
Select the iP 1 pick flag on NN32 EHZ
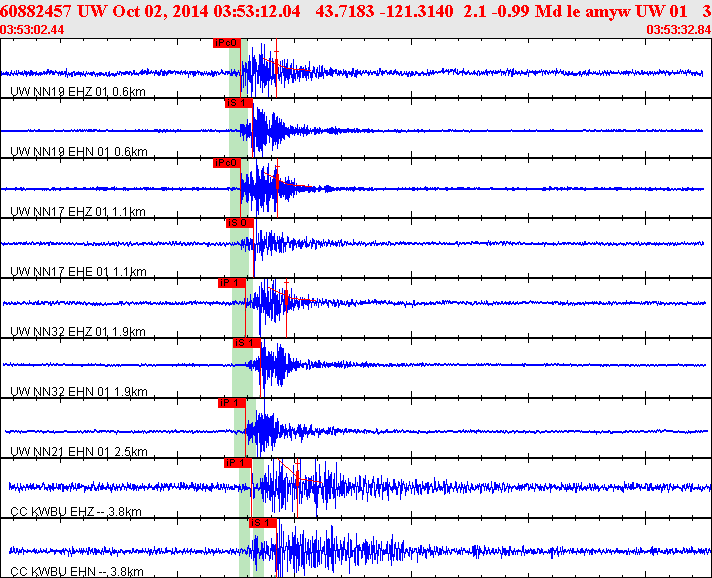coord(232,283)
